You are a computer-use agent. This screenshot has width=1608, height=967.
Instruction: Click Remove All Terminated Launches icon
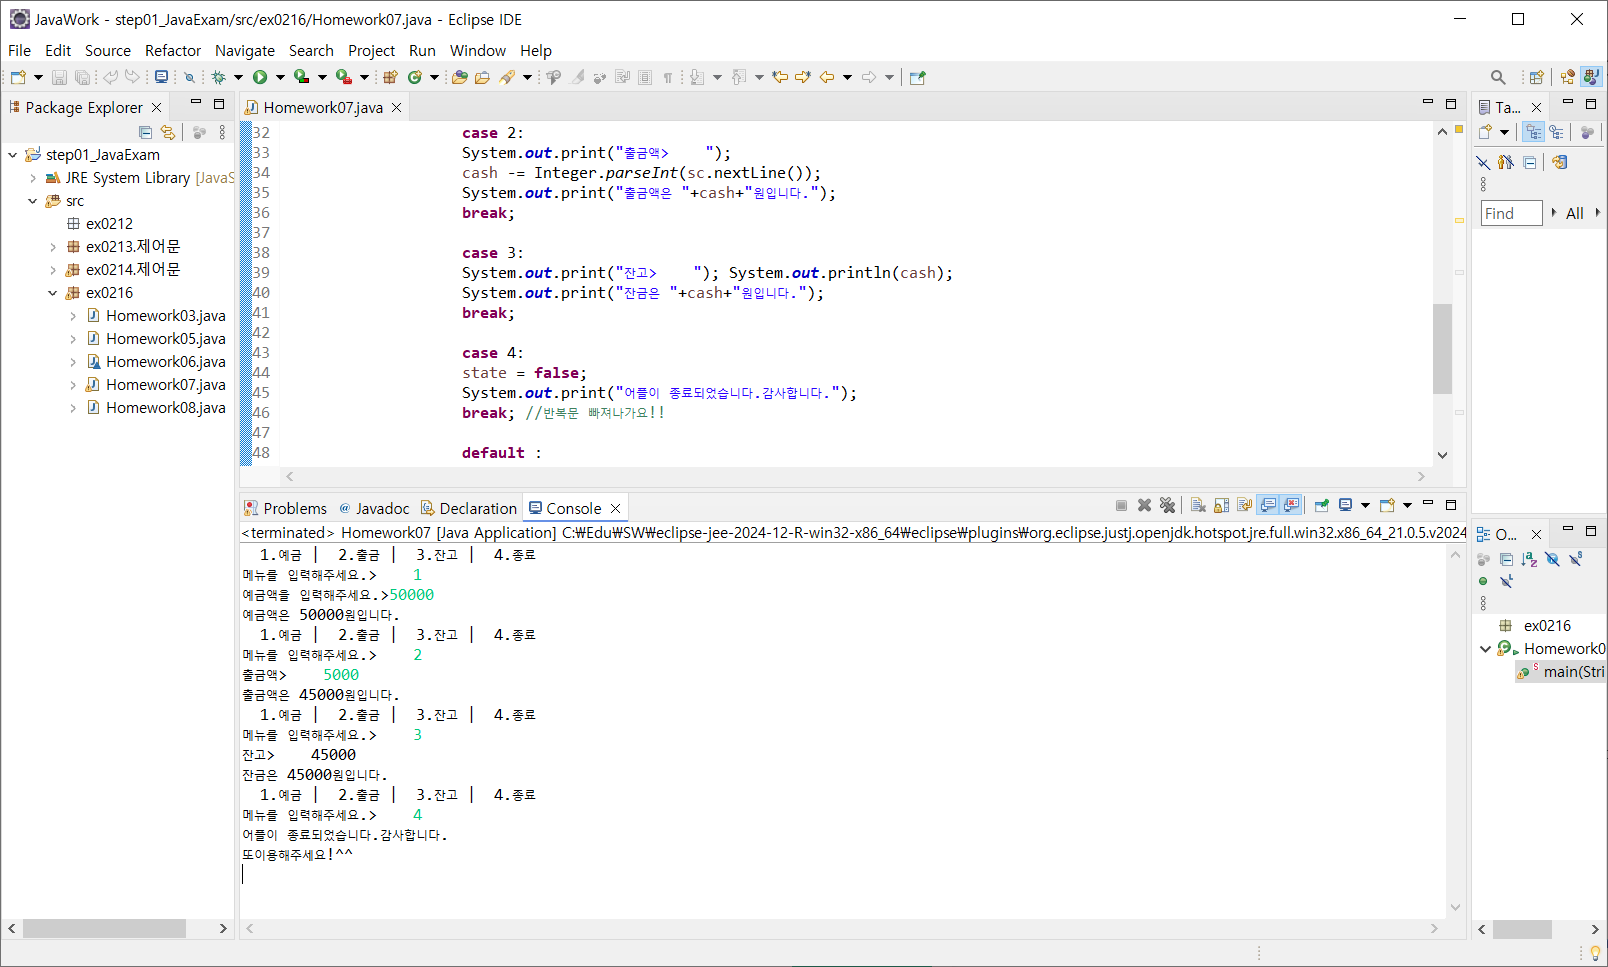pyautogui.click(x=1167, y=506)
